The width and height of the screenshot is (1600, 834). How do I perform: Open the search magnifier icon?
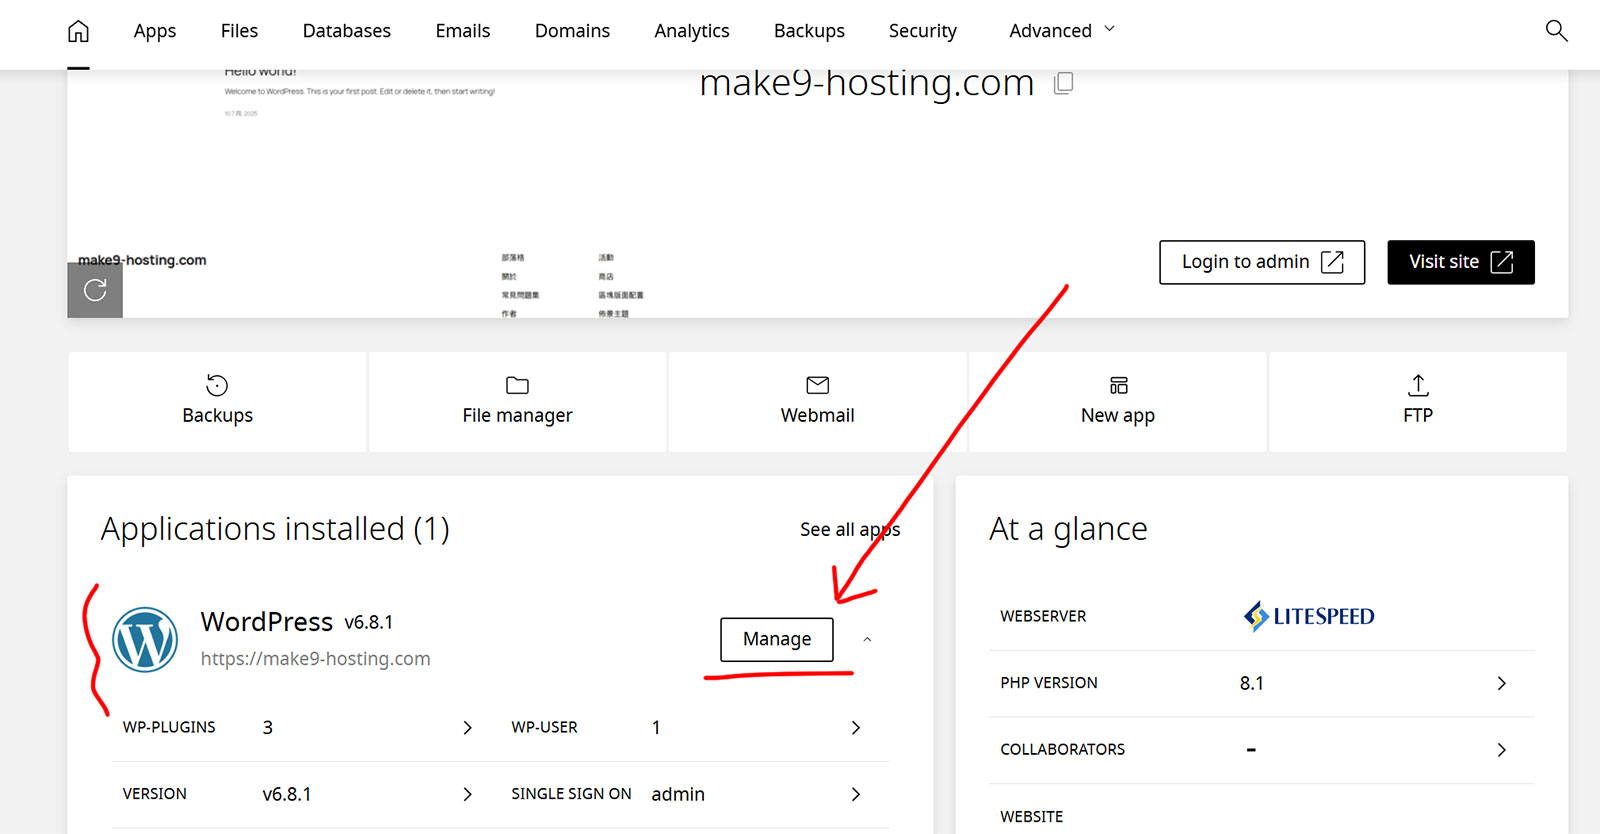pos(1556,30)
